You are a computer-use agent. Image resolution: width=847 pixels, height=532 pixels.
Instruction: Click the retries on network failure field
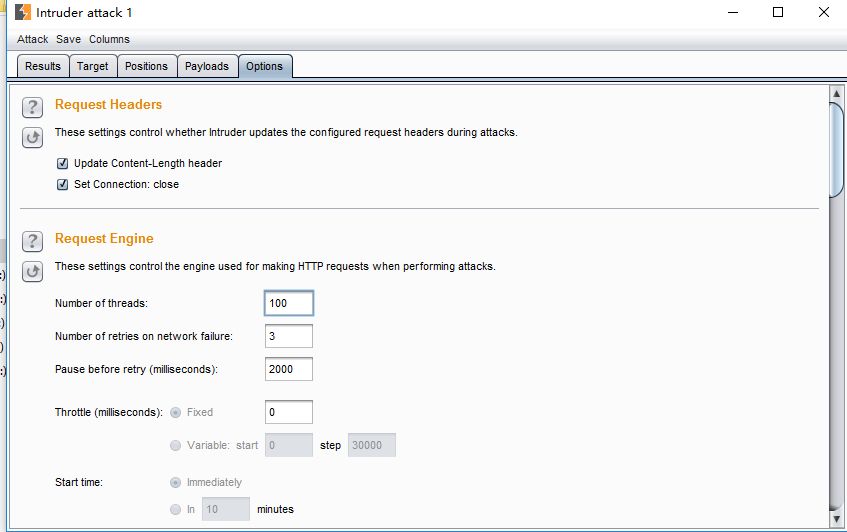(x=289, y=336)
